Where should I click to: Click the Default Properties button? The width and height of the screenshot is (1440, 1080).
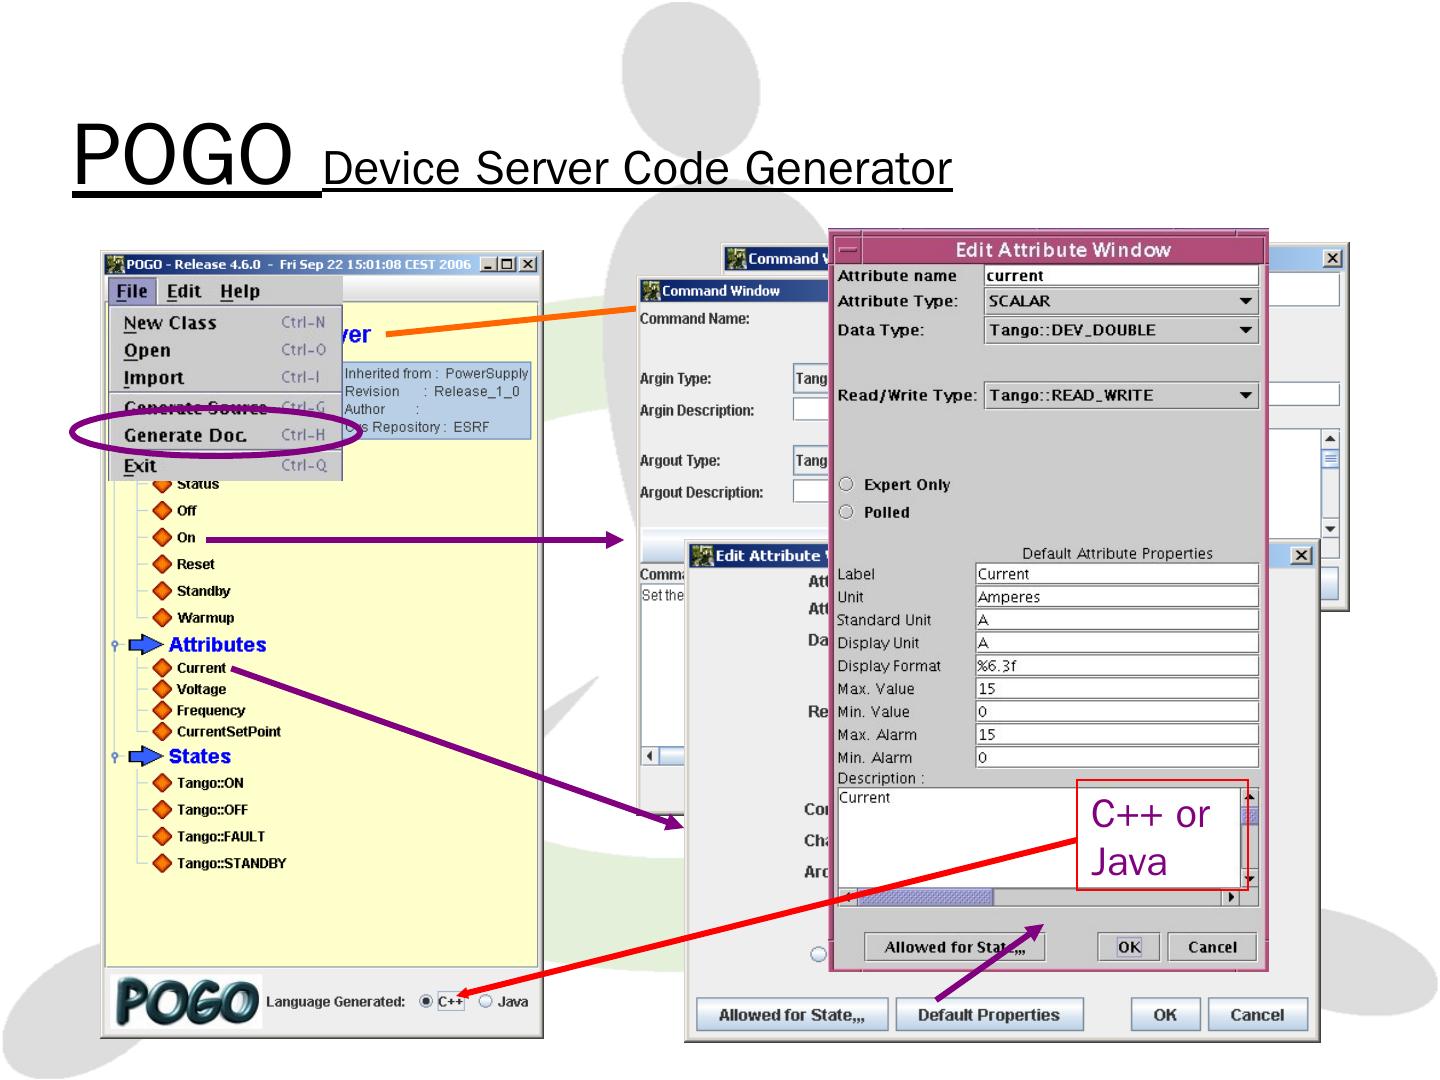point(989,1015)
